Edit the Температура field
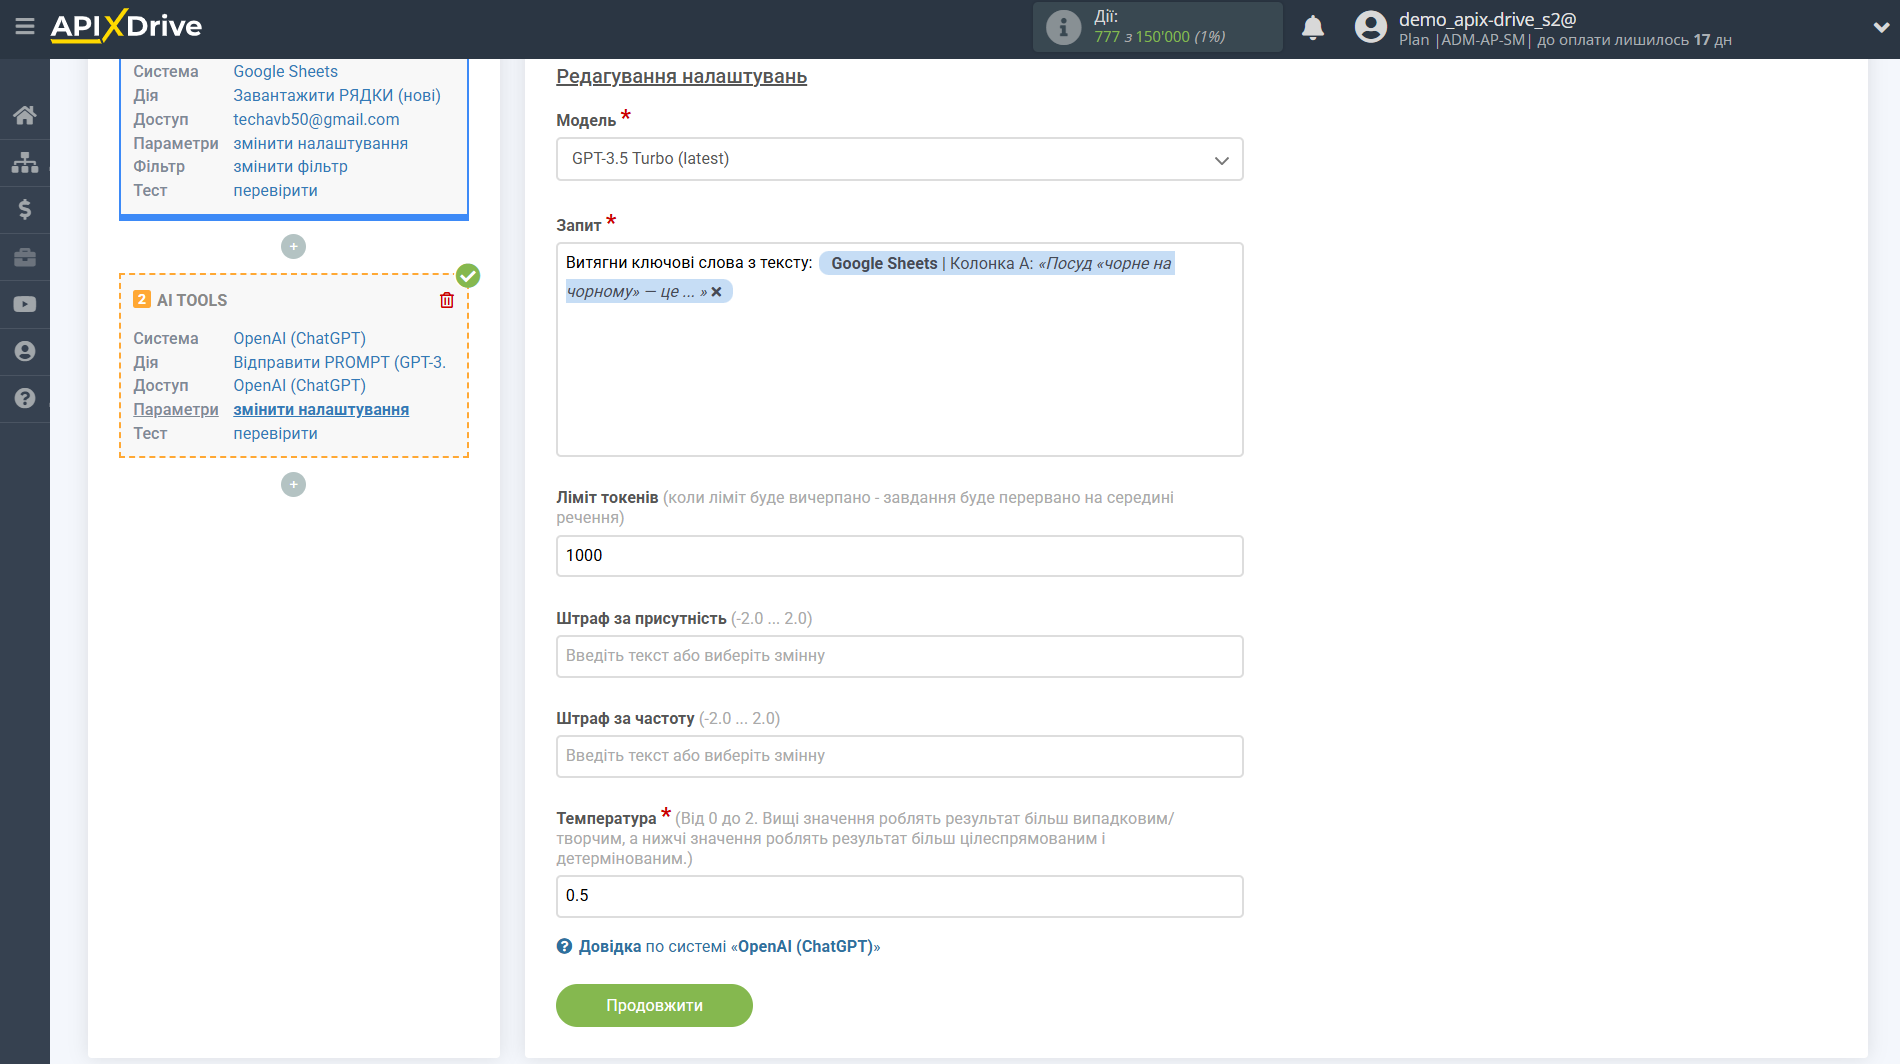Image resolution: width=1900 pixels, height=1064 pixels. tap(899, 896)
